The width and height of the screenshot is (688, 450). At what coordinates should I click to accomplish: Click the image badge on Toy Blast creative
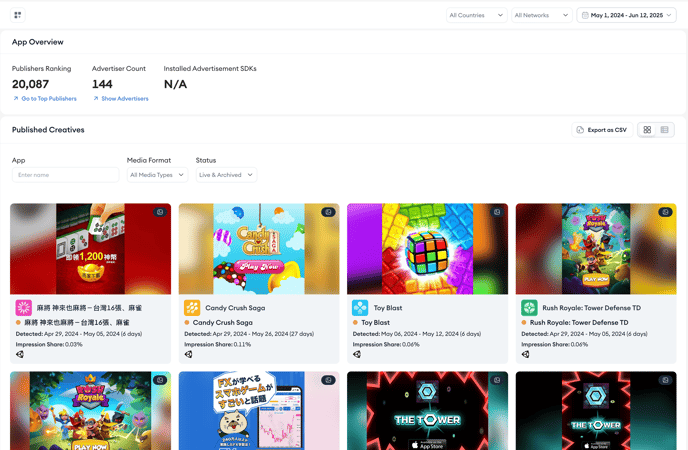pos(497,212)
